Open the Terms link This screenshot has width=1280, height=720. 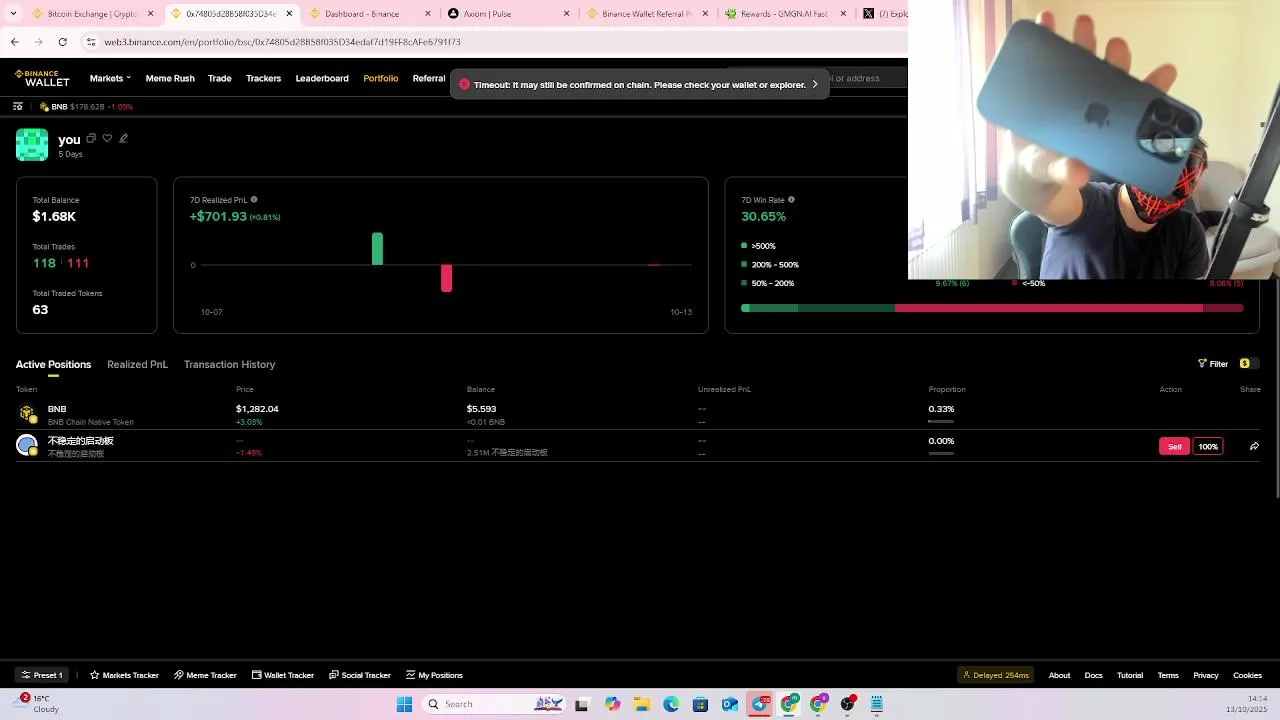pyautogui.click(x=1168, y=675)
